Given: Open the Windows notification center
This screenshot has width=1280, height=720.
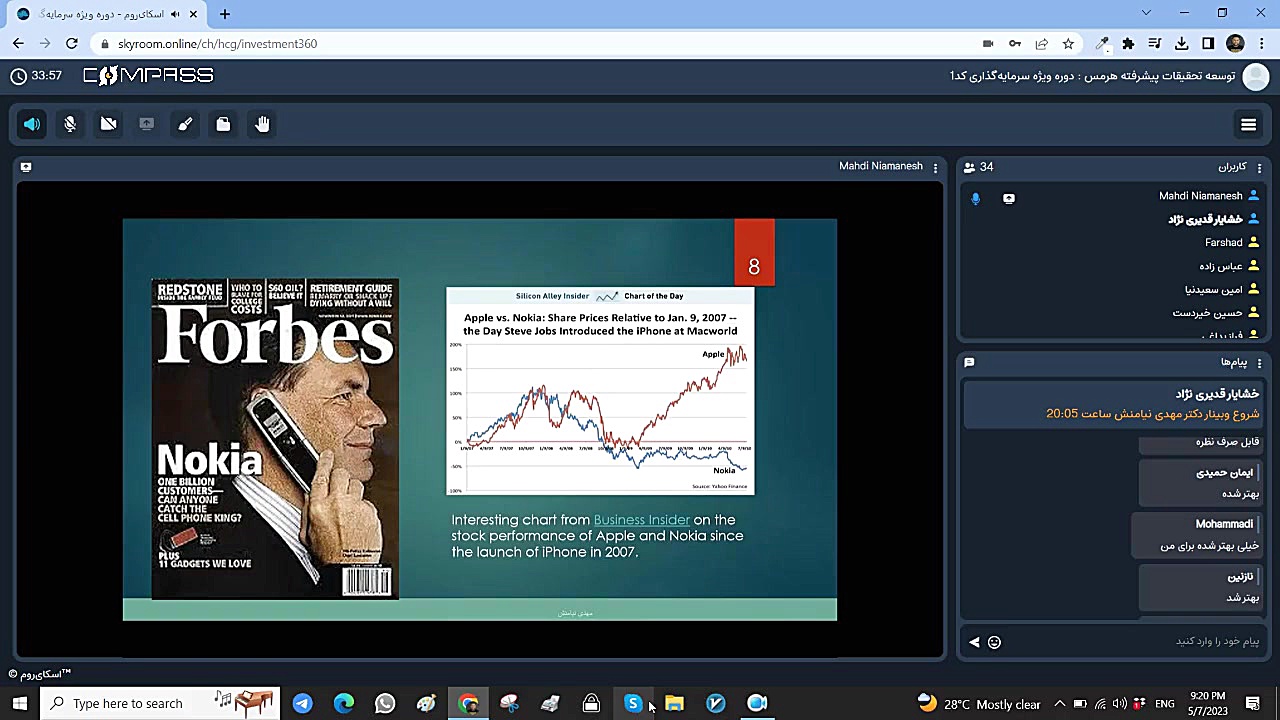Looking at the screenshot, I should (1253, 703).
